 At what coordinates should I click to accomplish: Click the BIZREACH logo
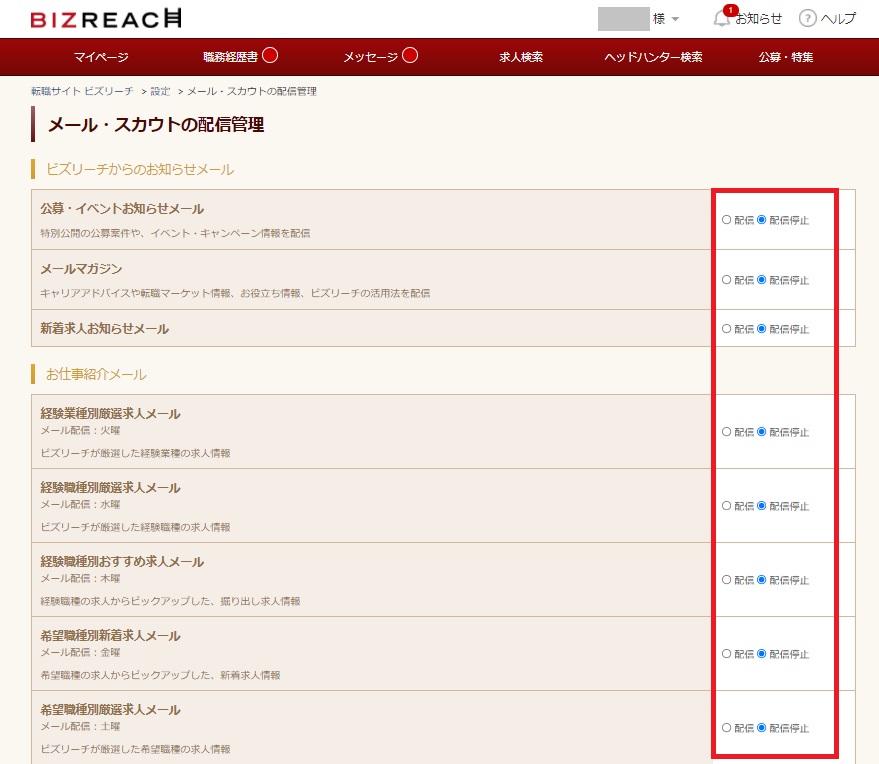[x=106, y=19]
